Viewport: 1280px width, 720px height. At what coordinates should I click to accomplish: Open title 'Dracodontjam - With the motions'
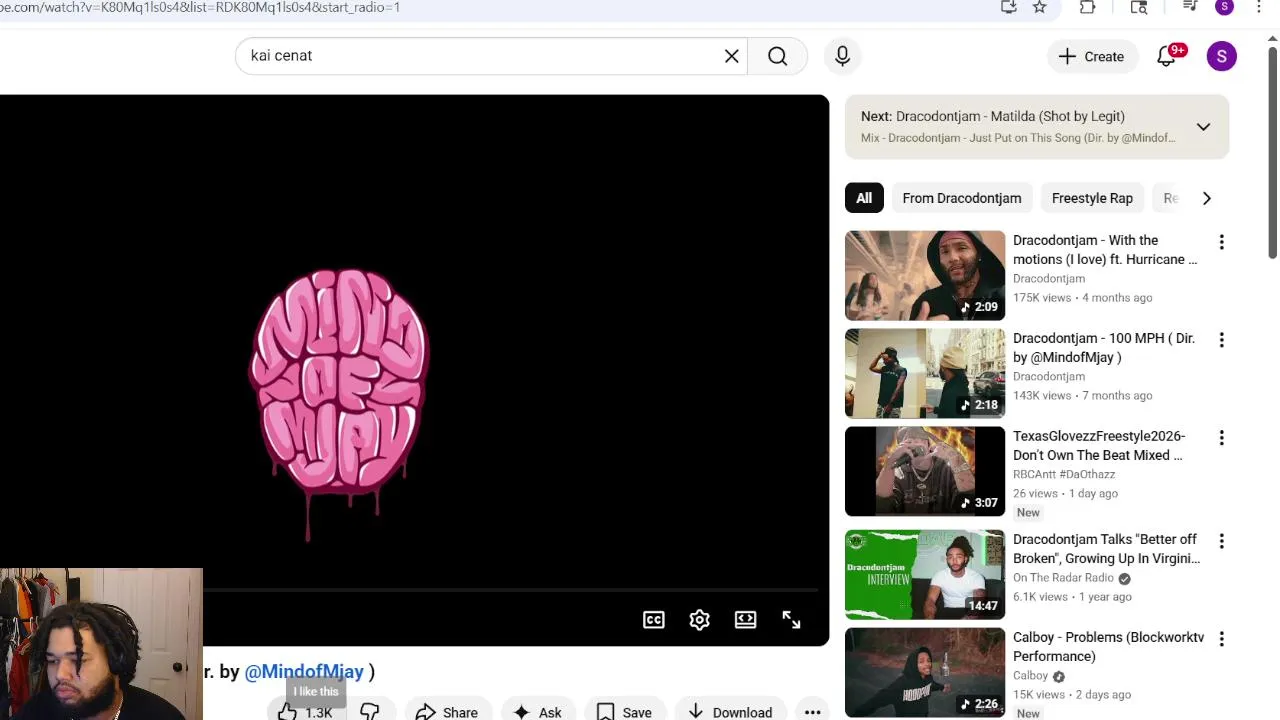point(1105,250)
